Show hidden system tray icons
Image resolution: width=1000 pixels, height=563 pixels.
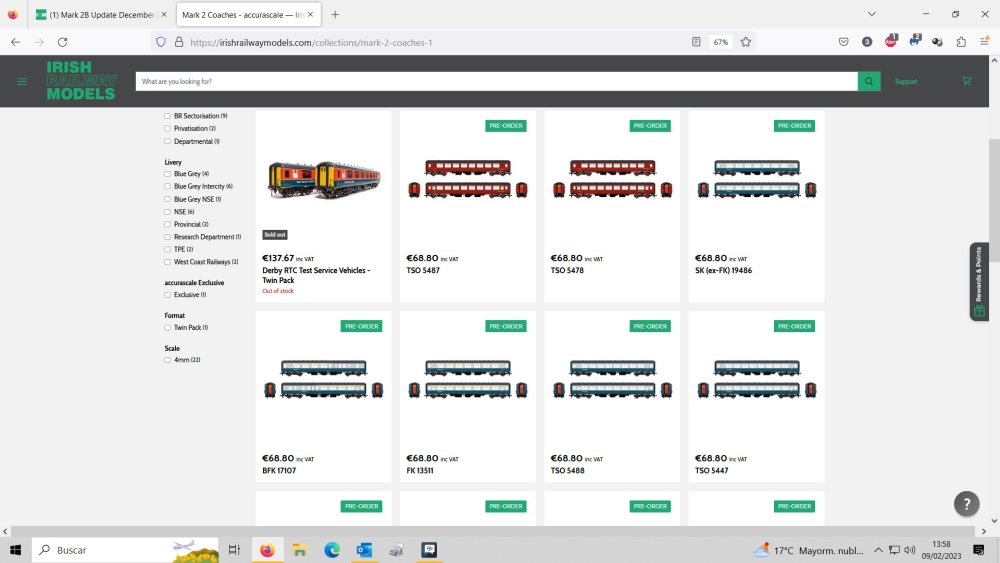point(878,550)
